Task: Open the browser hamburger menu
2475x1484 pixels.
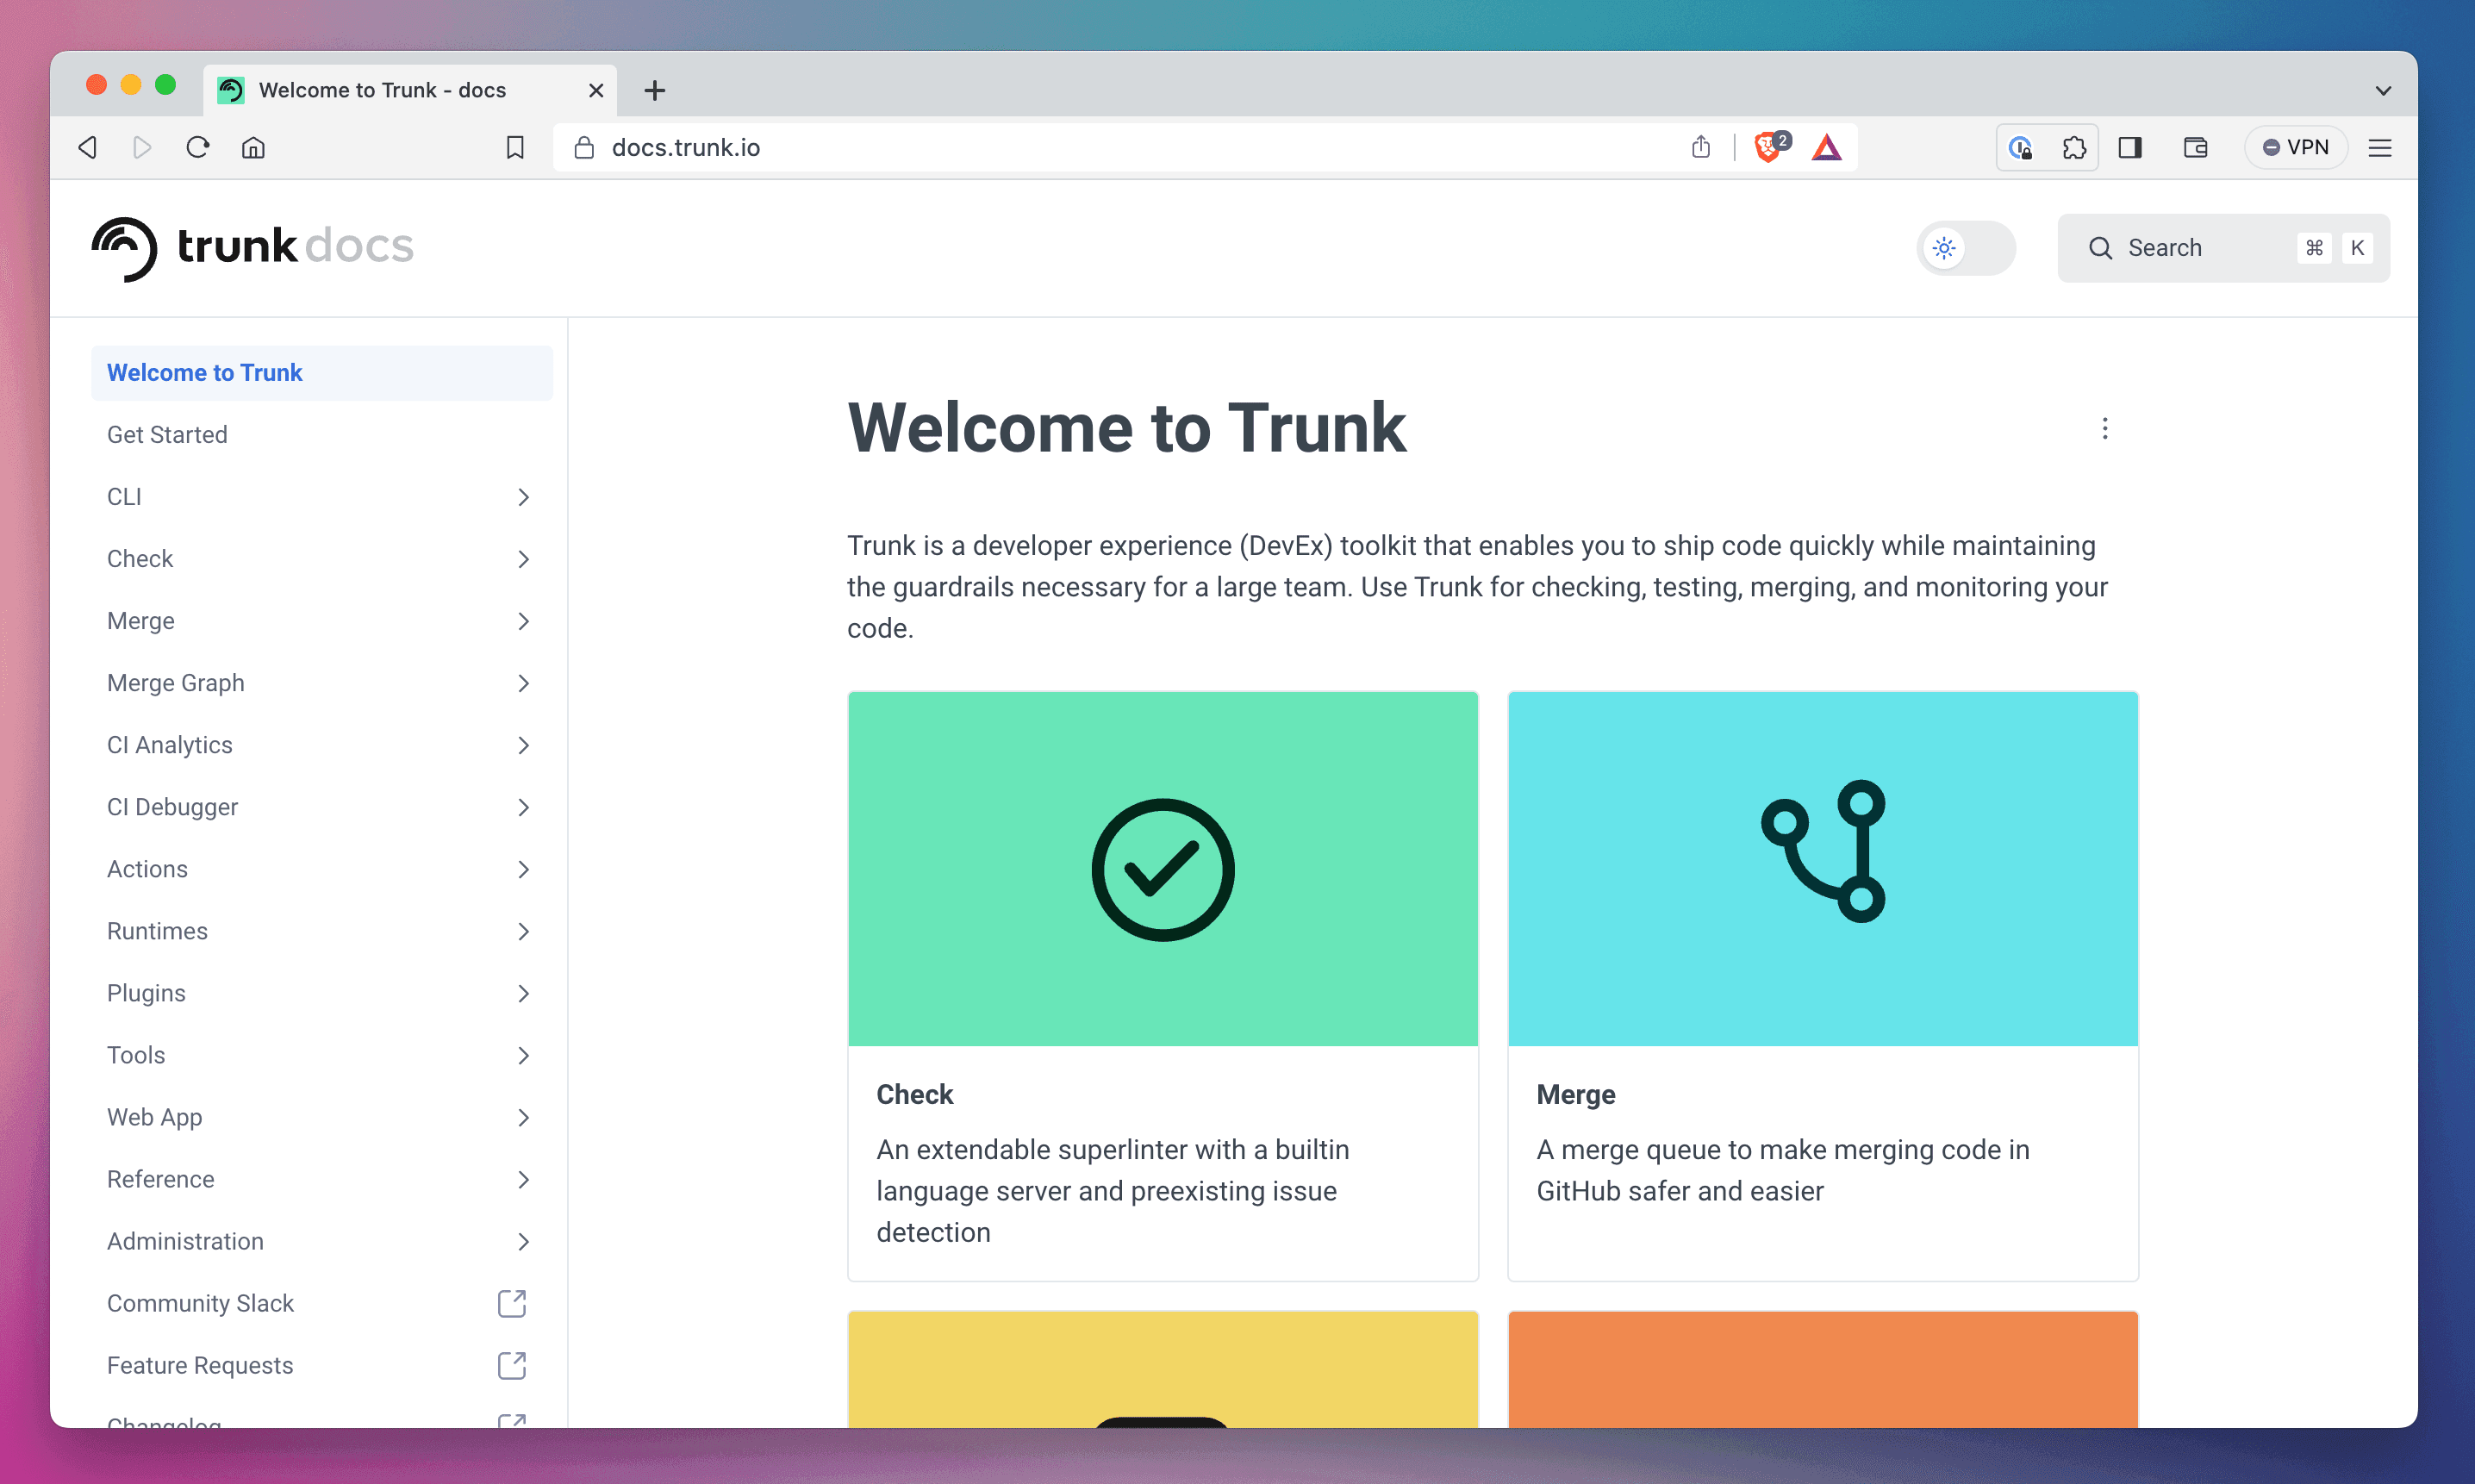Action: pos(2379,147)
